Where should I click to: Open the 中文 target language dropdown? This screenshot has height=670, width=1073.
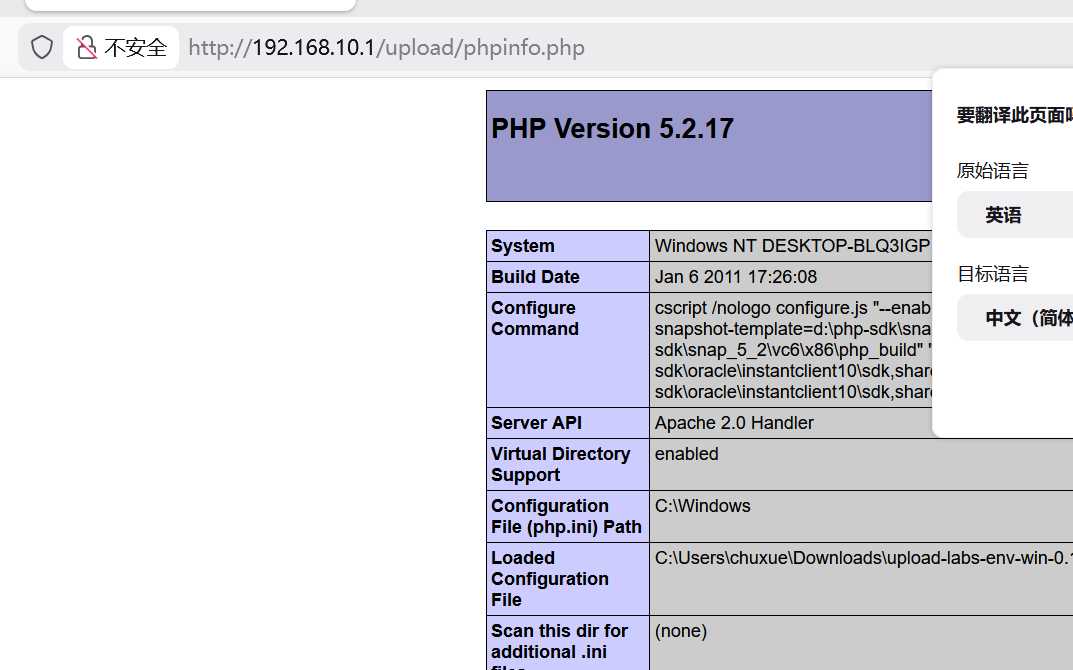1015,318
